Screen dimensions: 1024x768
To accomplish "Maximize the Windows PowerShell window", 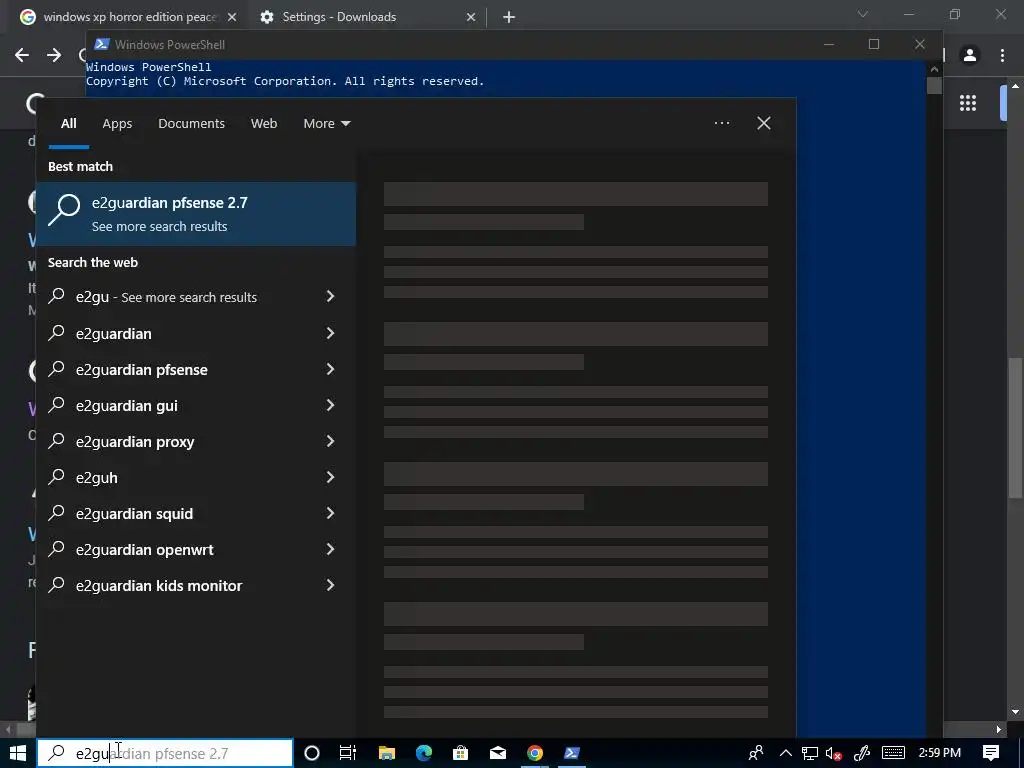I will [874, 44].
